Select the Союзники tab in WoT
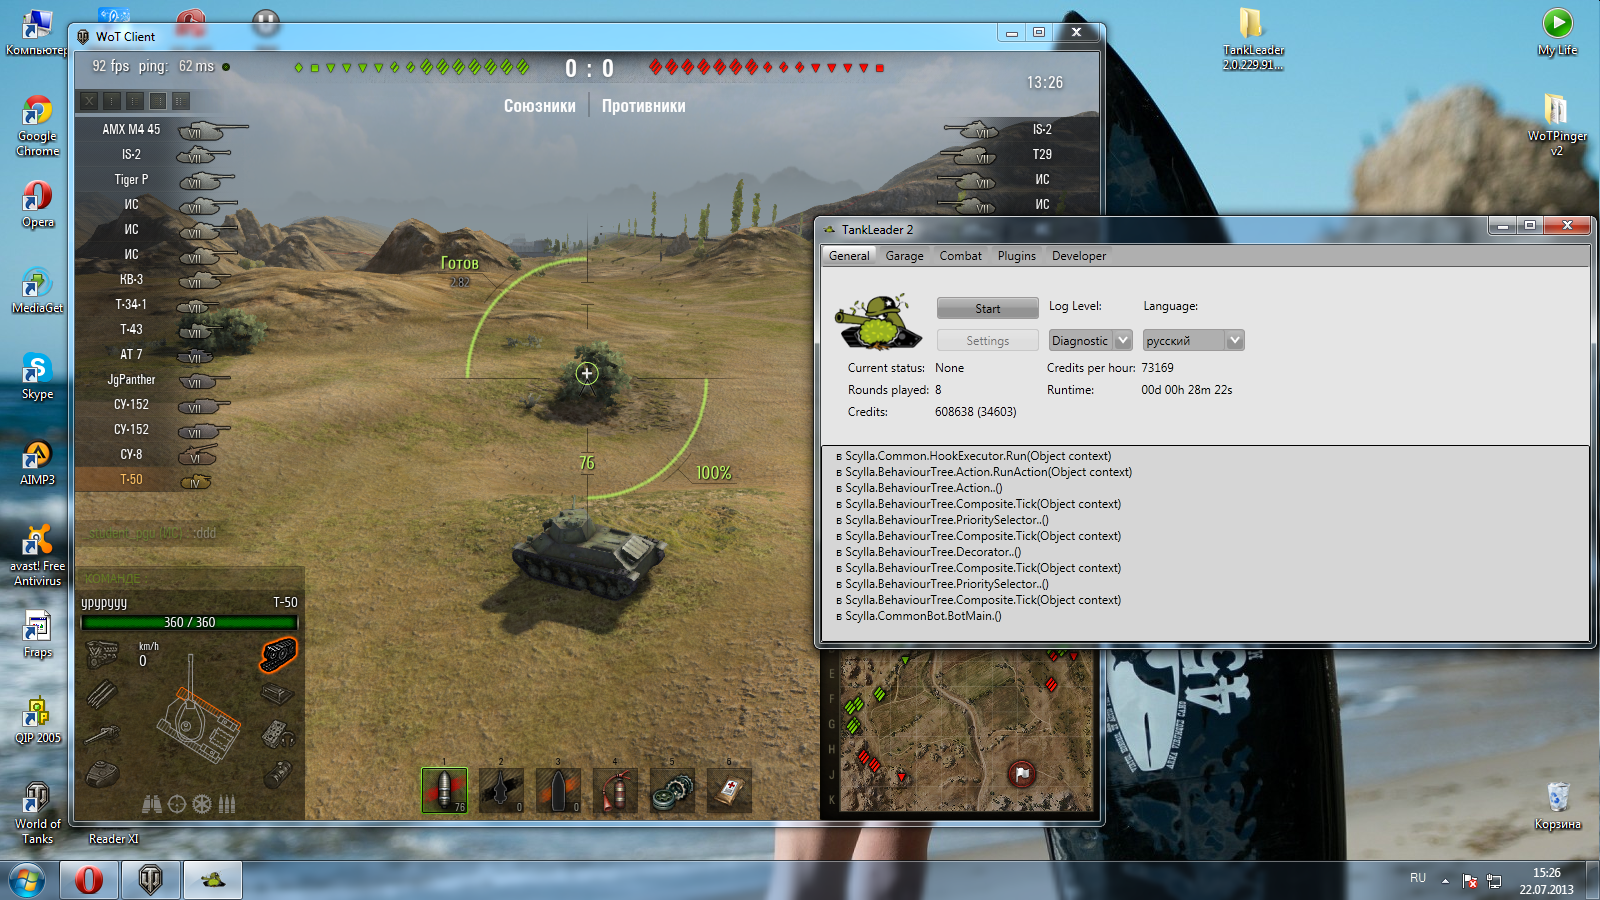This screenshot has width=1600, height=900. 539,106
